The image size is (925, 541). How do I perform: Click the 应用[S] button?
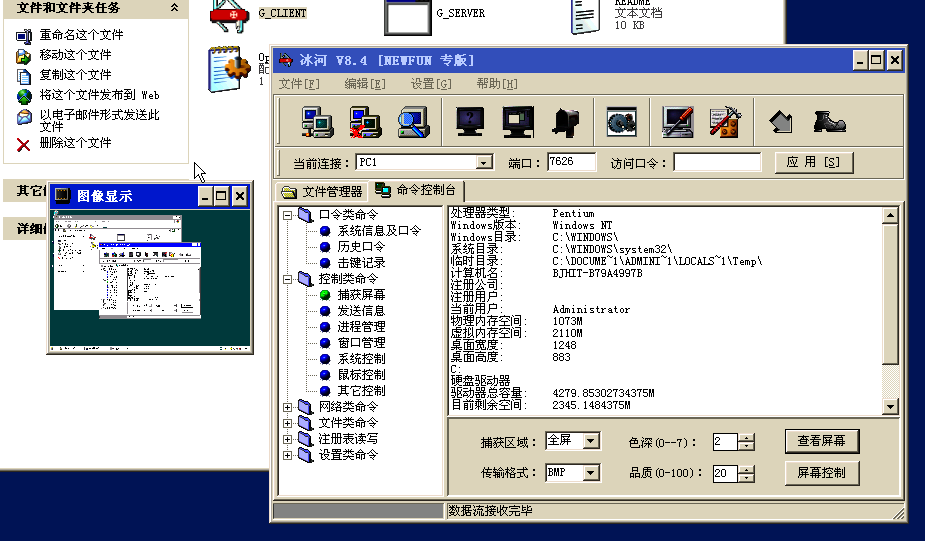tap(814, 162)
